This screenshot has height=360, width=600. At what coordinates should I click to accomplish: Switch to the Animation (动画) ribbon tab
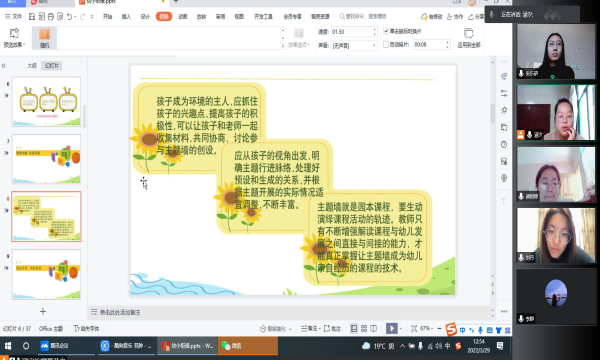[183, 16]
